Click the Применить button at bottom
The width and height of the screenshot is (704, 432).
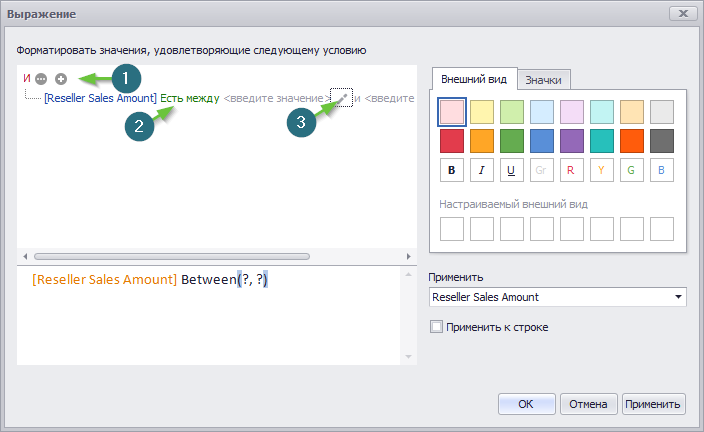coord(653,404)
